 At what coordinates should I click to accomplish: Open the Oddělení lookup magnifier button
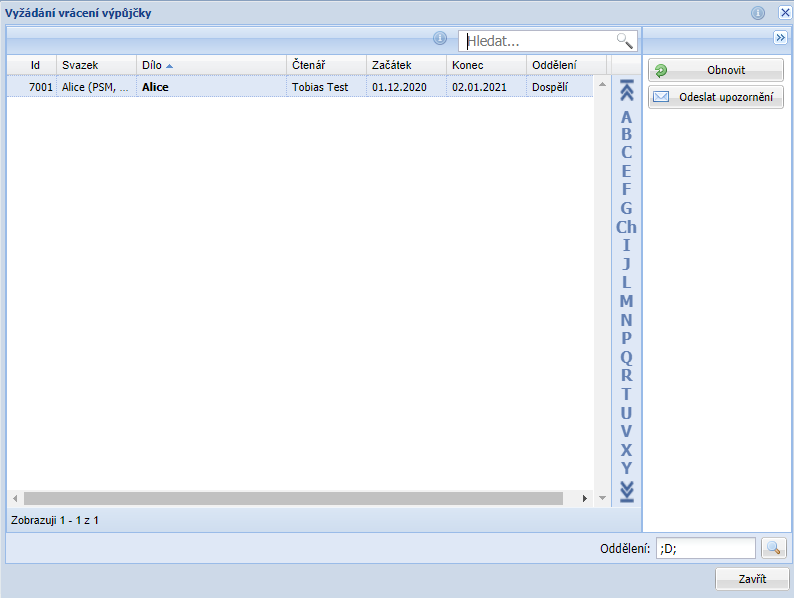point(774,548)
